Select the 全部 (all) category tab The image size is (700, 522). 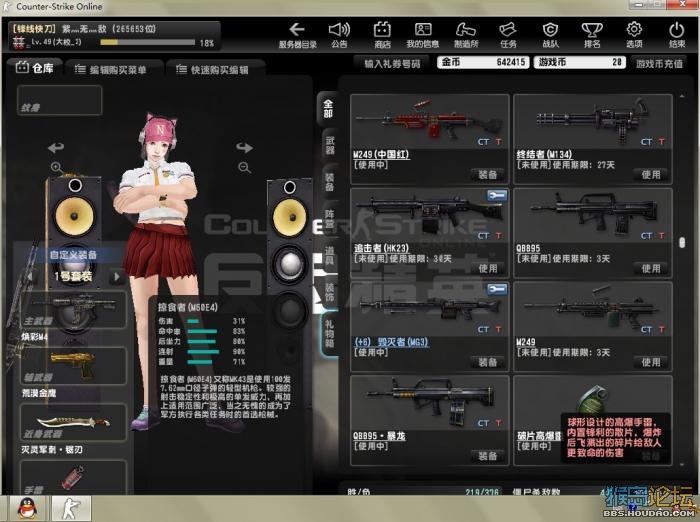(x=328, y=109)
